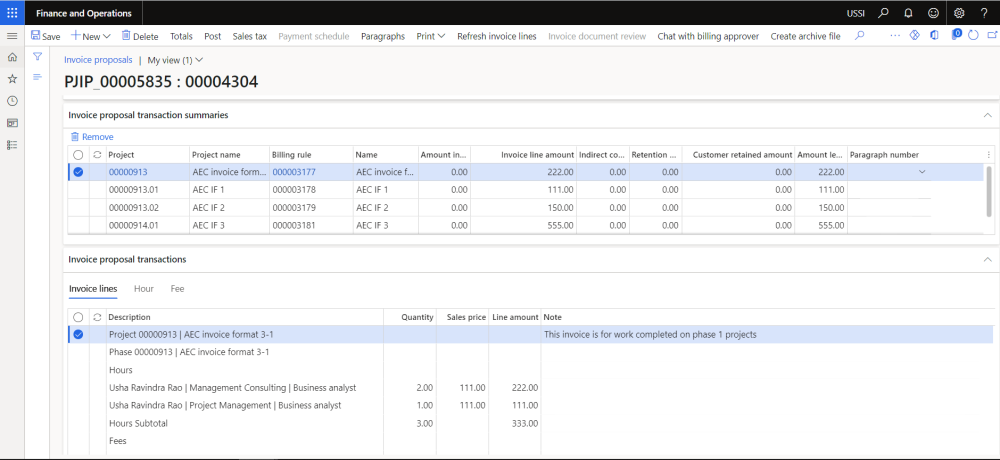Click the notifications bell icon

(x=907, y=13)
